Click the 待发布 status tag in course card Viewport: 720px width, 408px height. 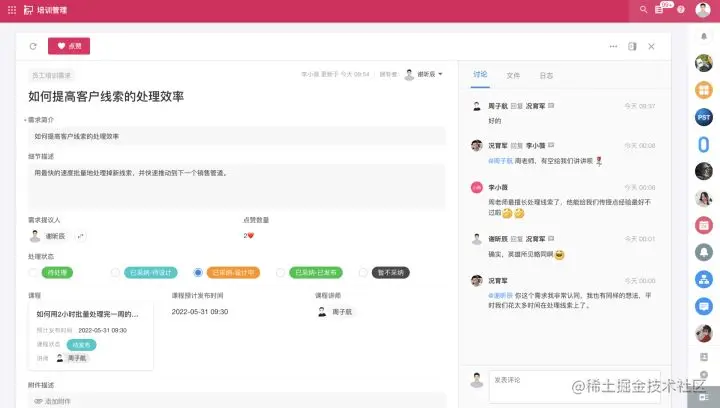[81, 345]
